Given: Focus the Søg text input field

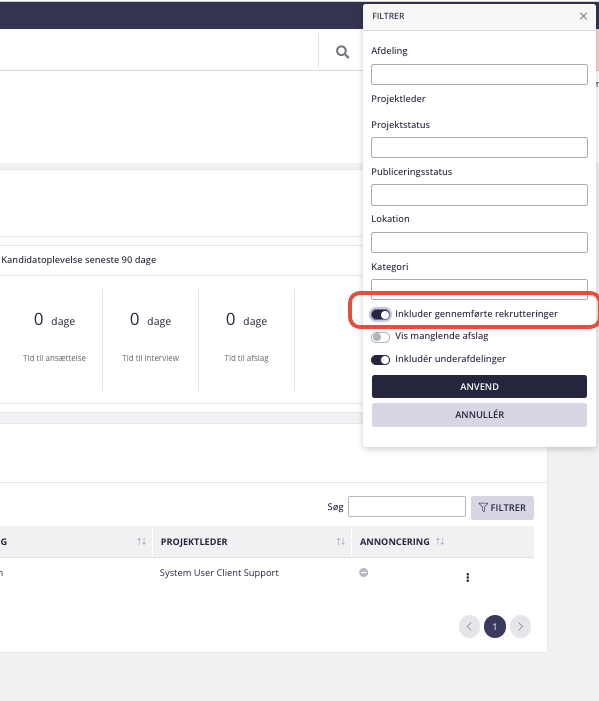Looking at the screenshot, I should [407, 507].
